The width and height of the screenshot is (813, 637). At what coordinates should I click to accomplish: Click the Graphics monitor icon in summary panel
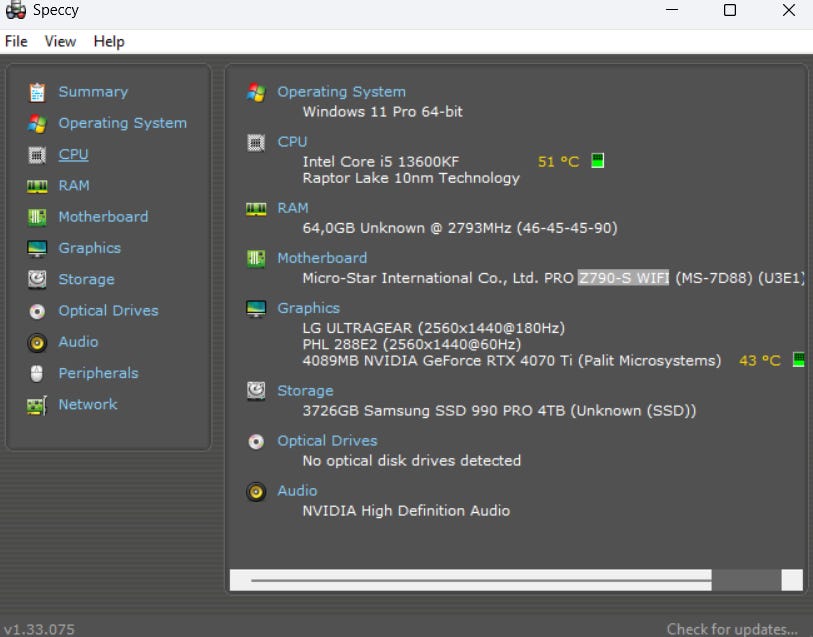click(256, 308)
